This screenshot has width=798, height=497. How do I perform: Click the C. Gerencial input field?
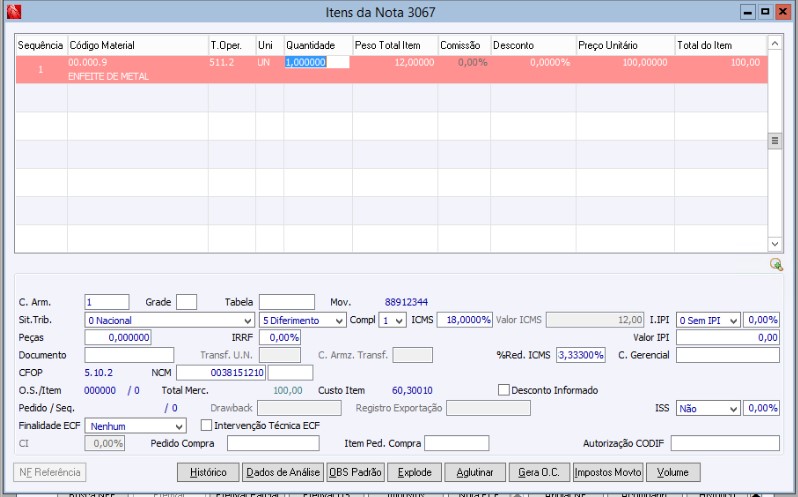point(728,355)
